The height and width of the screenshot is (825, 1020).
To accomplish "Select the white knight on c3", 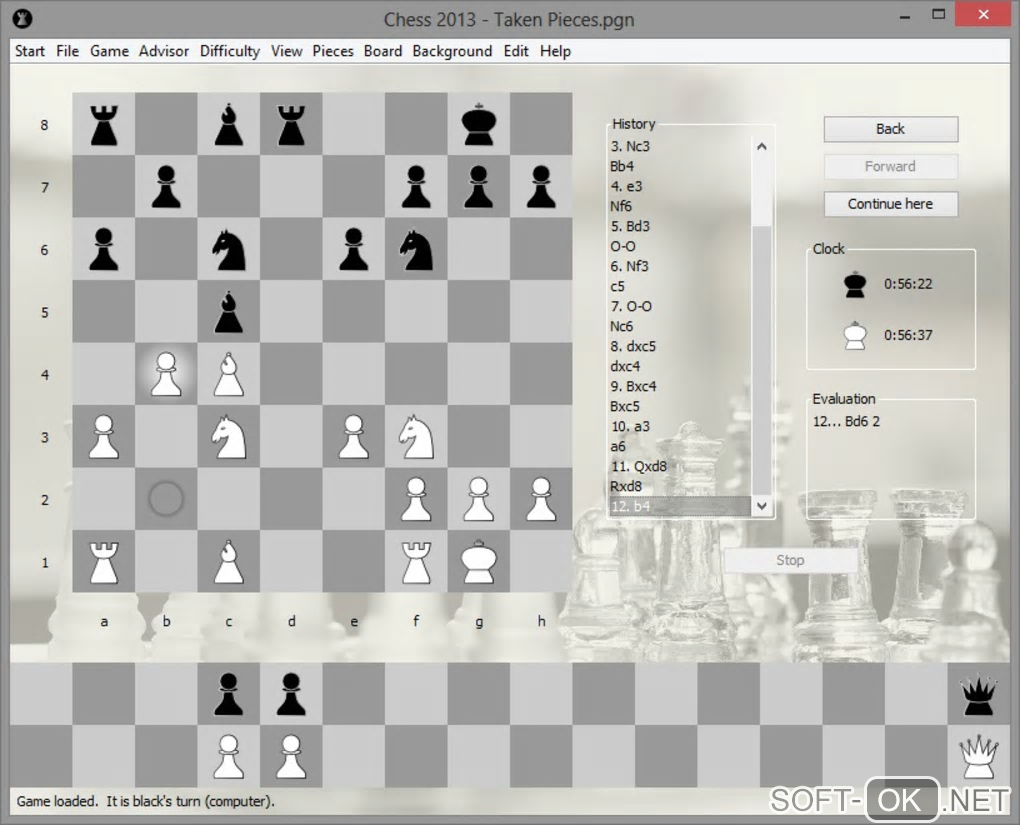I will tap(229, 437).
